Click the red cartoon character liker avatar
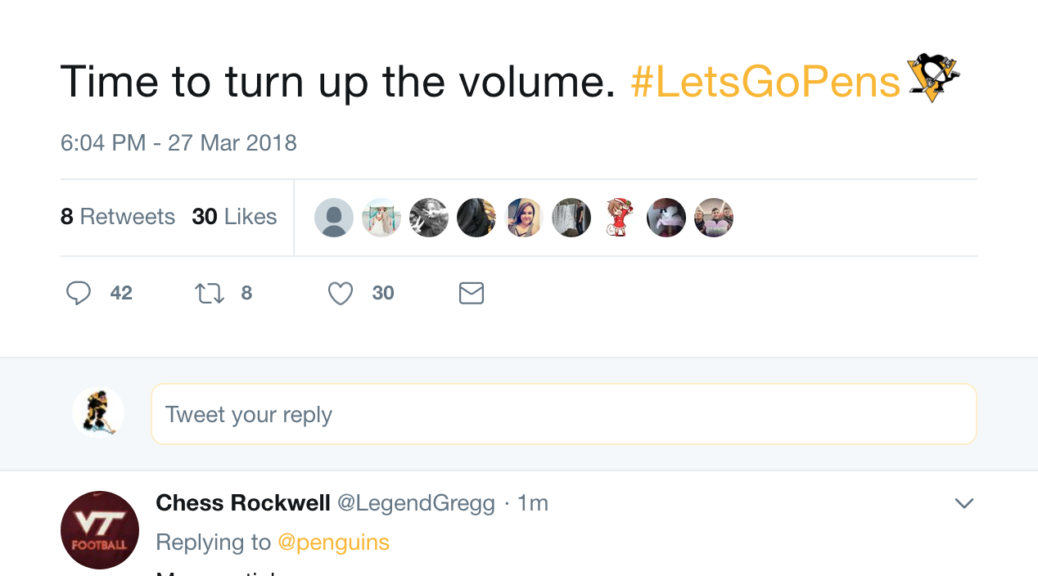Screen dimensions: 1038x576 coord(619,217)
